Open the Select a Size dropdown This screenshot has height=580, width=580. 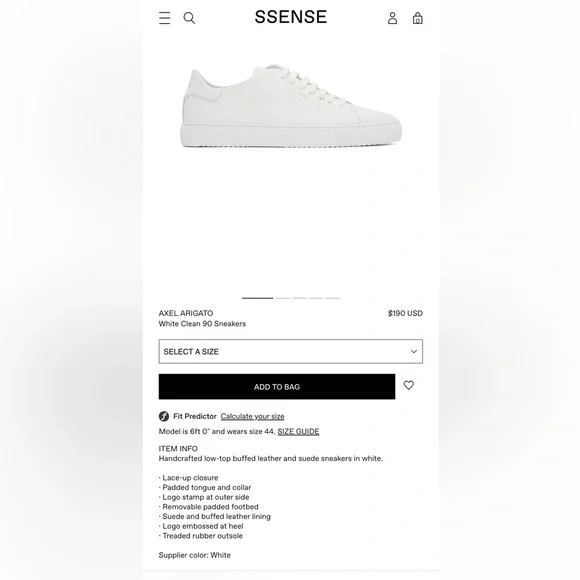pyautogui.click(x=291, y=351)
